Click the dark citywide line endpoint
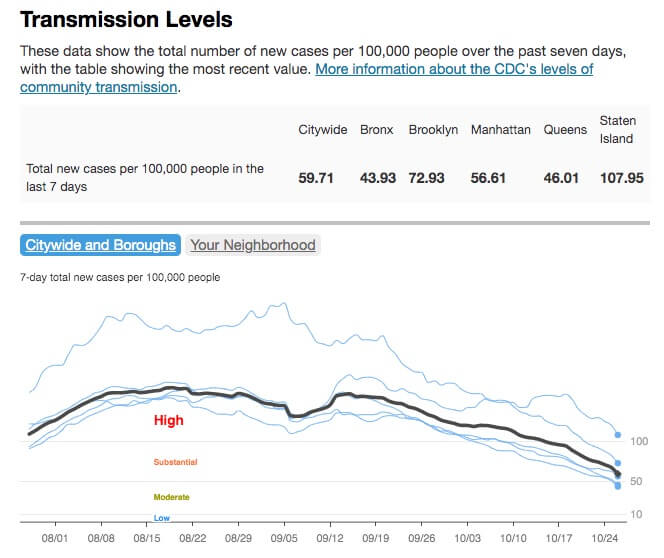The height and width of the screenshot is (558, 664). coord(618,474)
